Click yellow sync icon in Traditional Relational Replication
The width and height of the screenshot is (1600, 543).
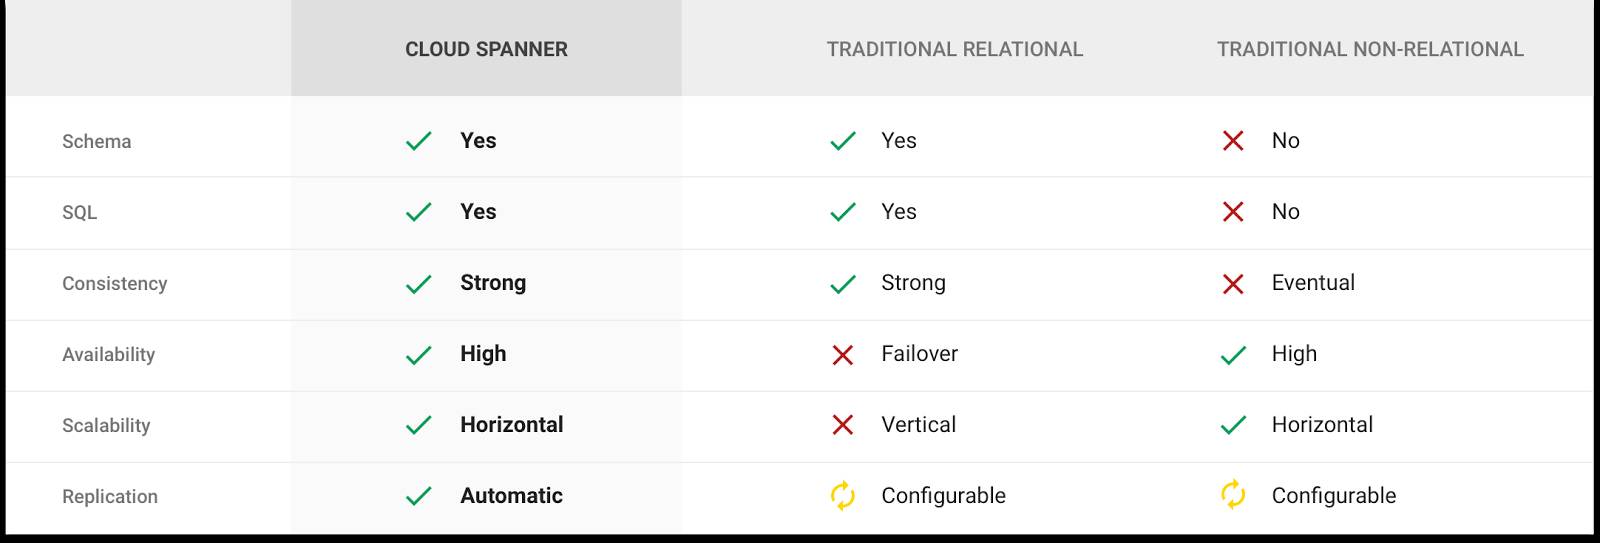pos(843,496)
